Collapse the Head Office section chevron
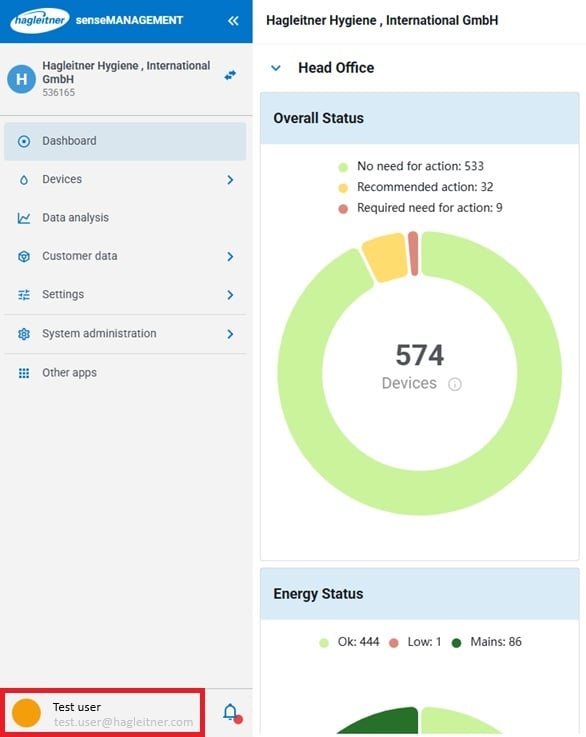 pos(276,68)
